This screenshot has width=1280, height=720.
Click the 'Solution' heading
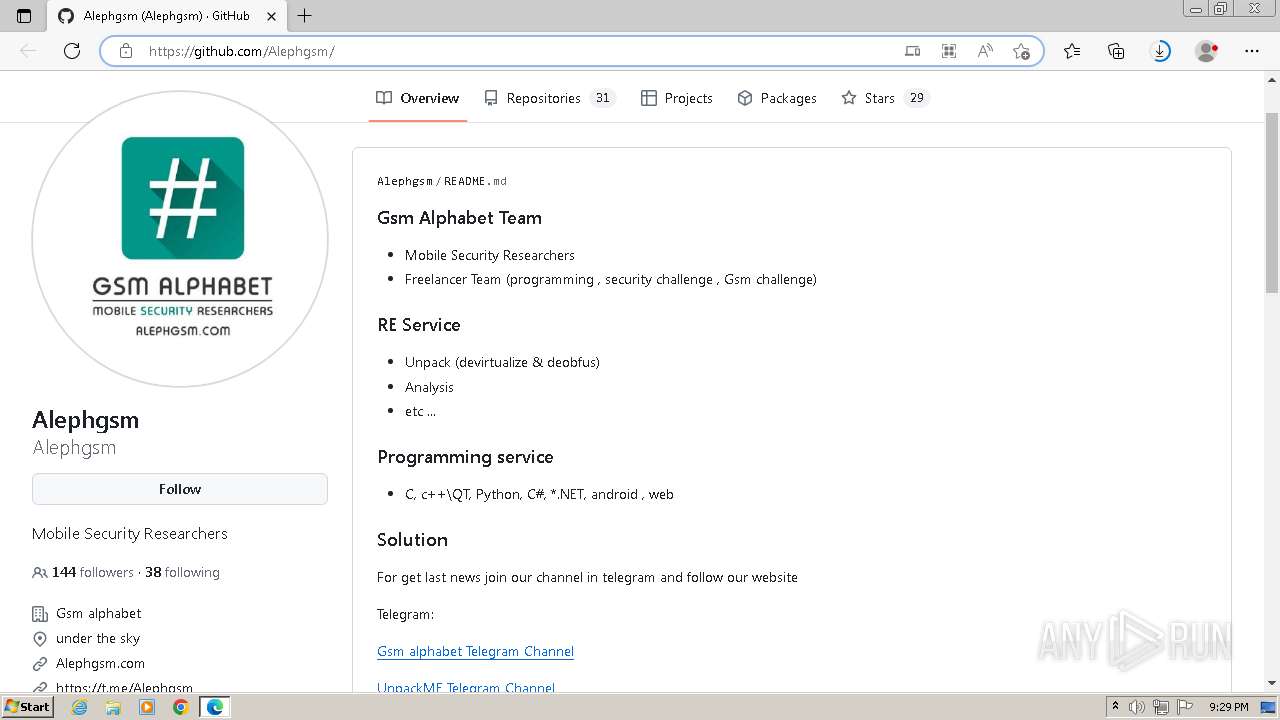412,540
